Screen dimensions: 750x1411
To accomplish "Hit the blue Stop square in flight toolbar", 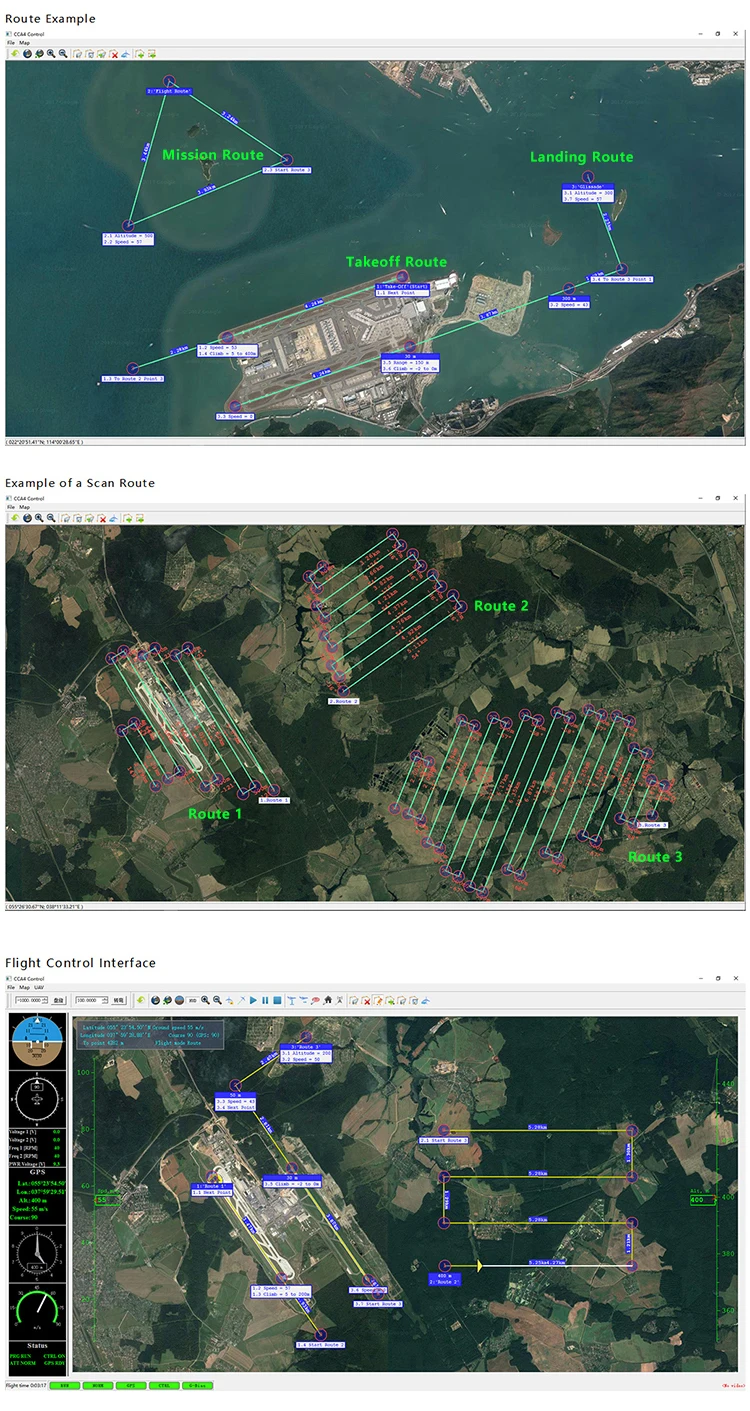I will tap(276, 1000).
